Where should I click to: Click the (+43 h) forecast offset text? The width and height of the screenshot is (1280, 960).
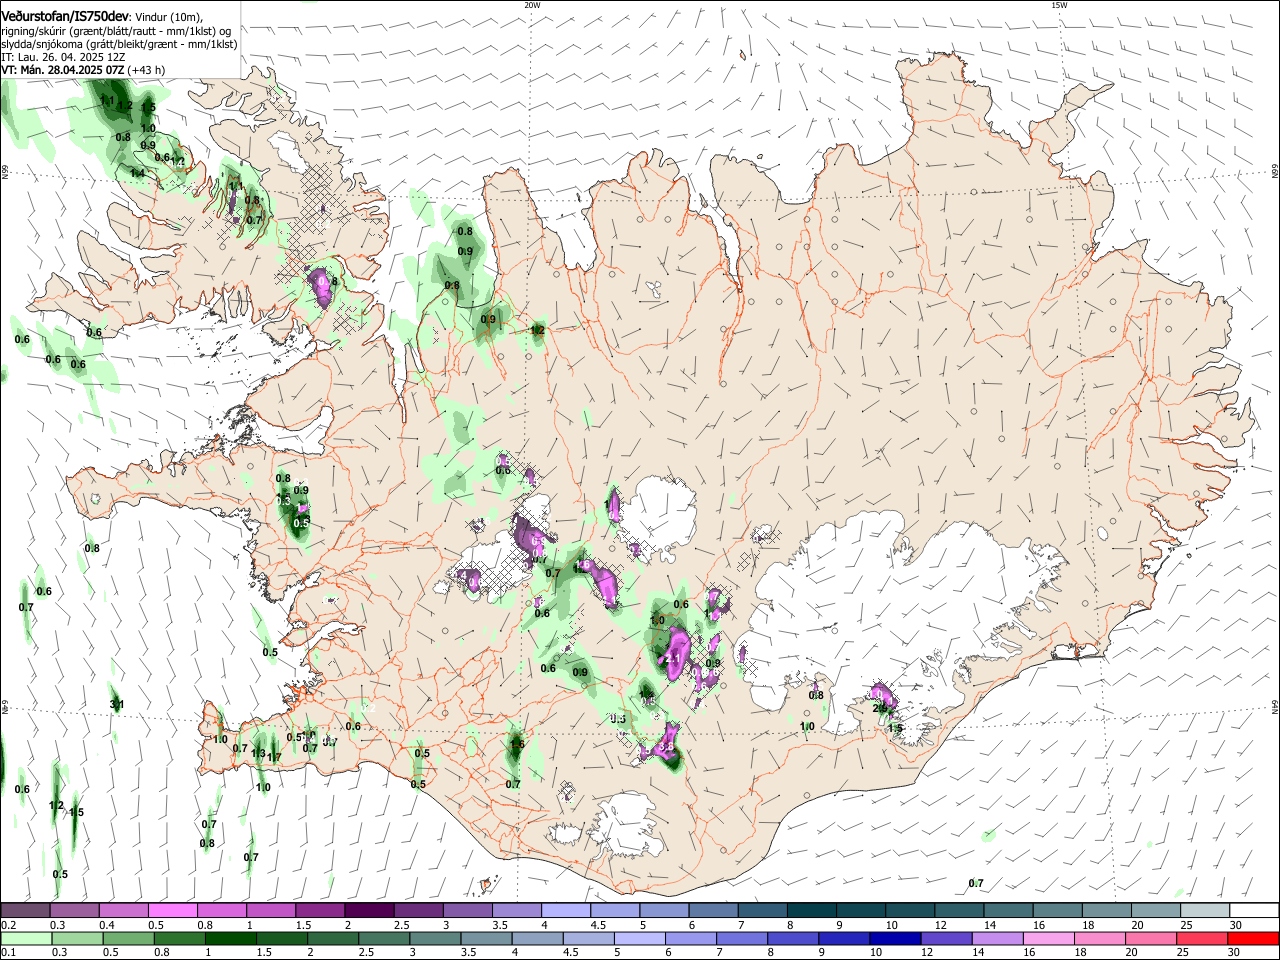pos(147,70)
